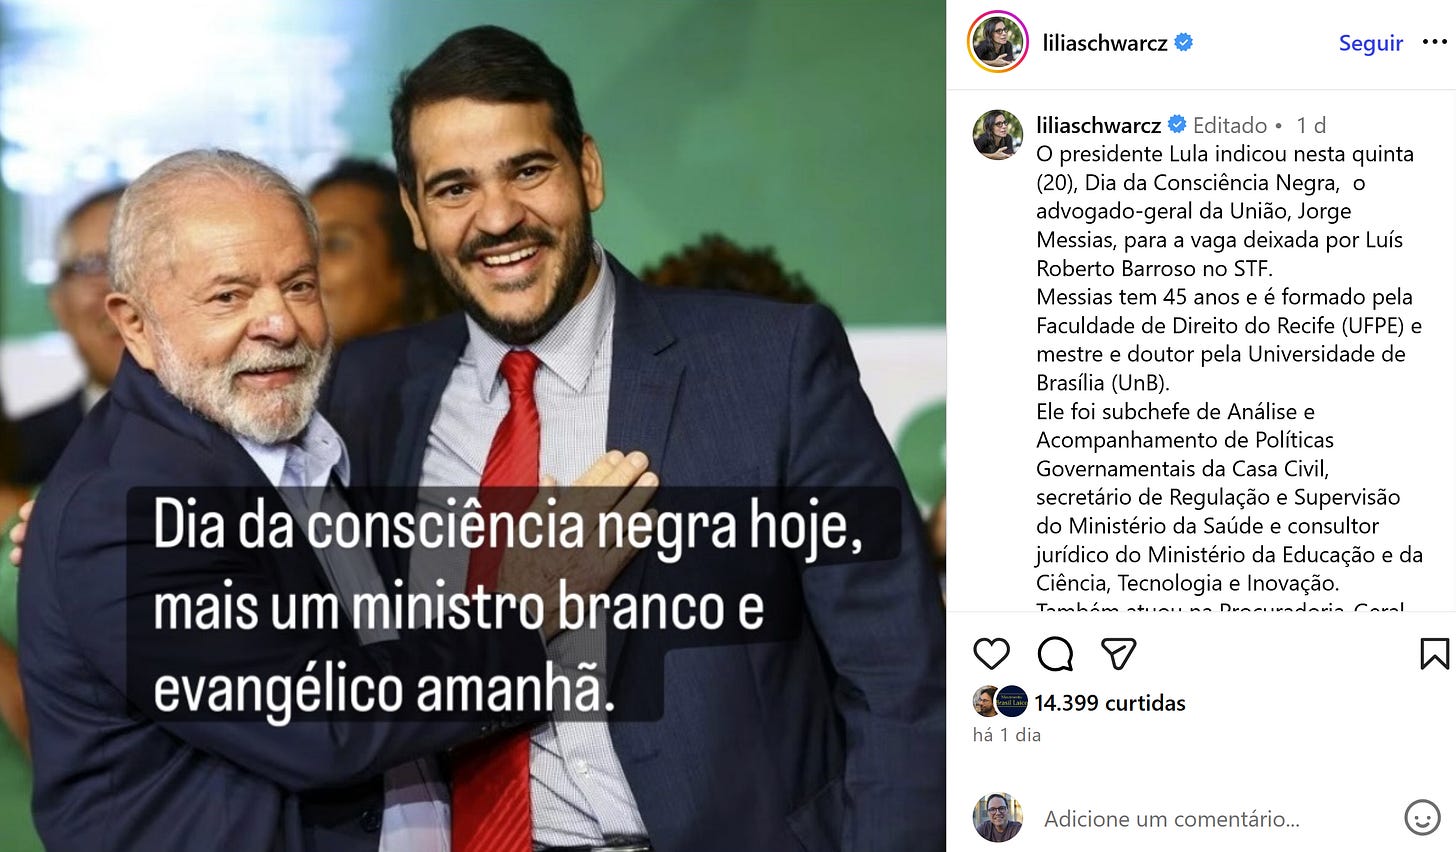The width and height of the screenshot is (1456, 852).
Task: Open comments via the speech bubble icon
Action: (x=1055, y=654)
